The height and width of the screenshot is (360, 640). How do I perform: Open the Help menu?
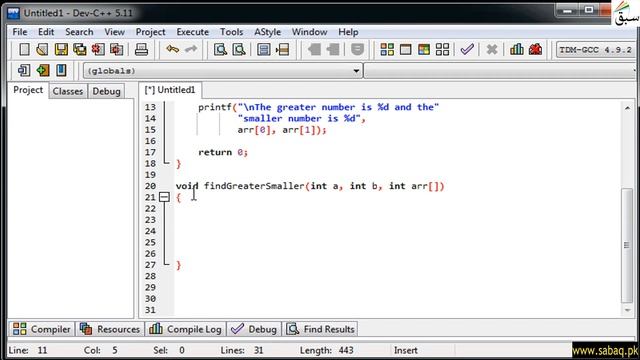348,32
